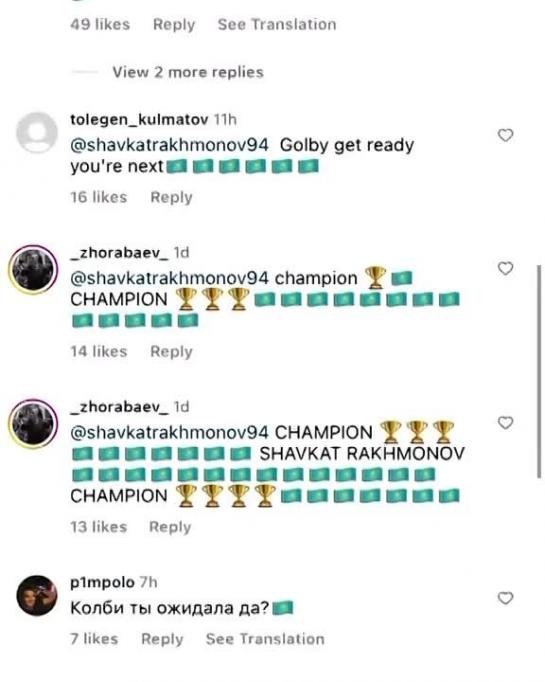The width and height of the screenshot is (545, 682).
Task: Reply to tolegen_kulmatov's comment
Action: (171, 197)
